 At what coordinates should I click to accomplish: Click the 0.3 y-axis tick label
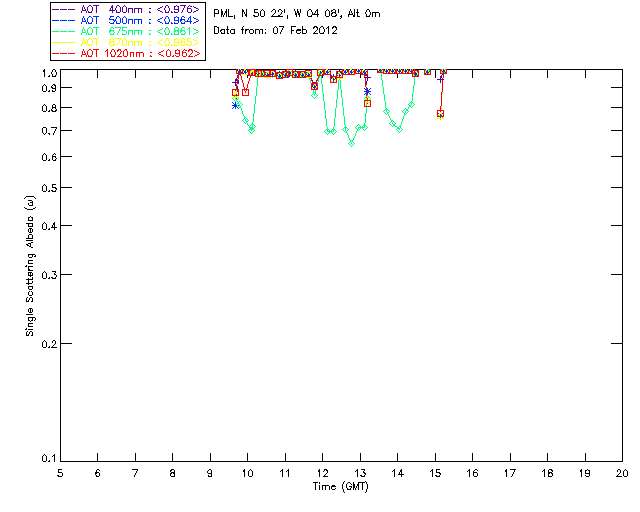pyautogui.click(x=49, y=275)
